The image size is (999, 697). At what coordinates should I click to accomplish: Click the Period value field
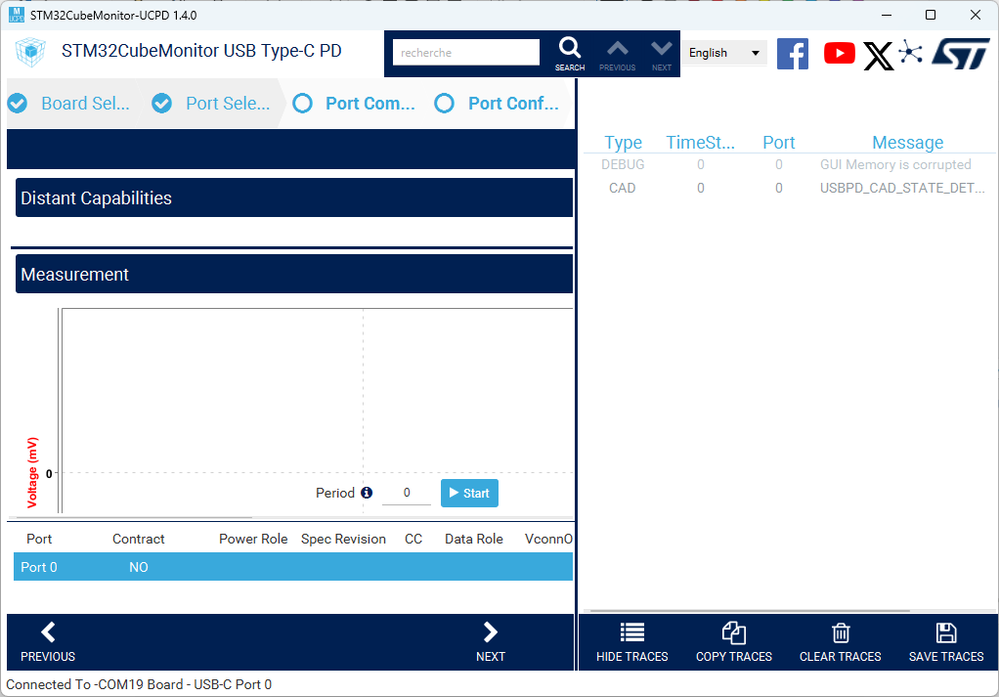click(406, 492)
